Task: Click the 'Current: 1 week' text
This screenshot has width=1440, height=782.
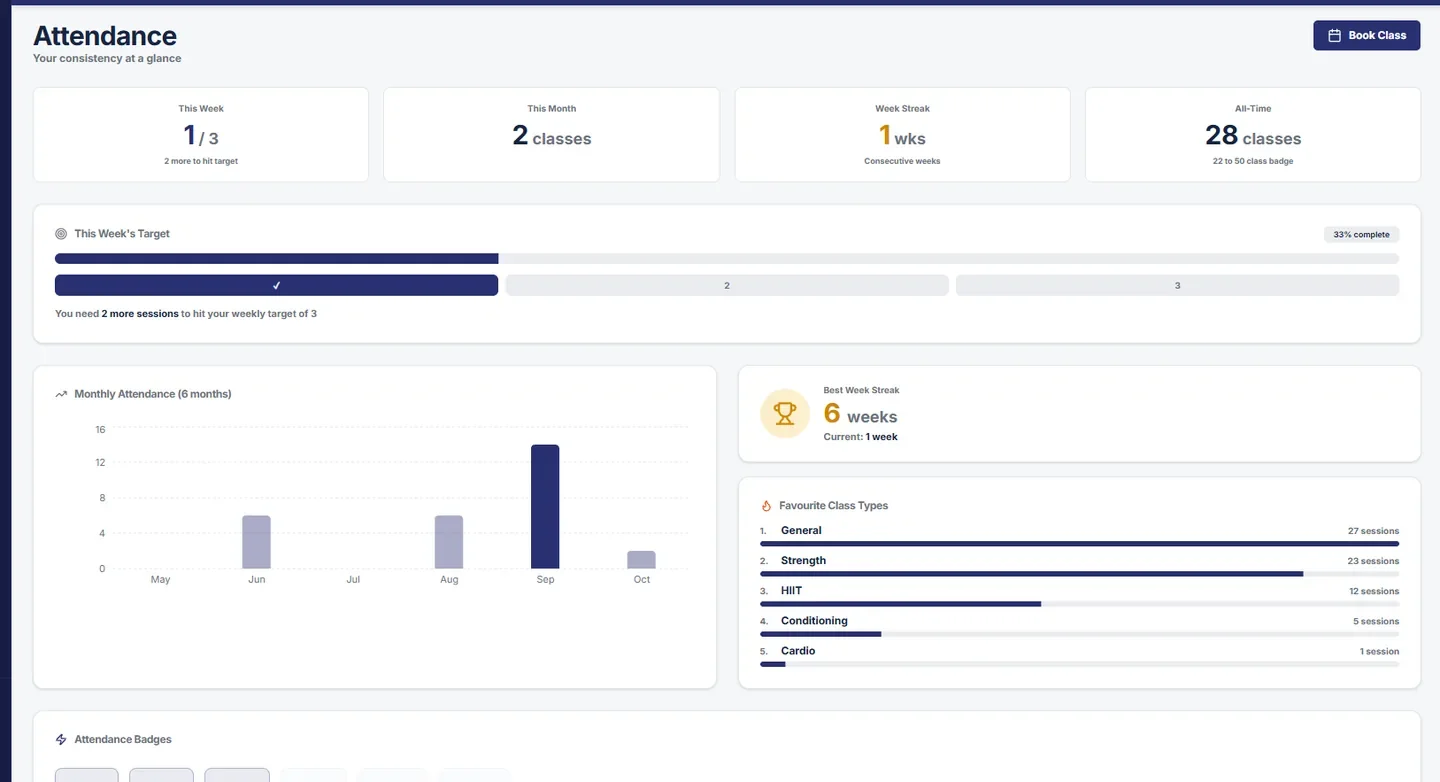Action: coord(860,437)
